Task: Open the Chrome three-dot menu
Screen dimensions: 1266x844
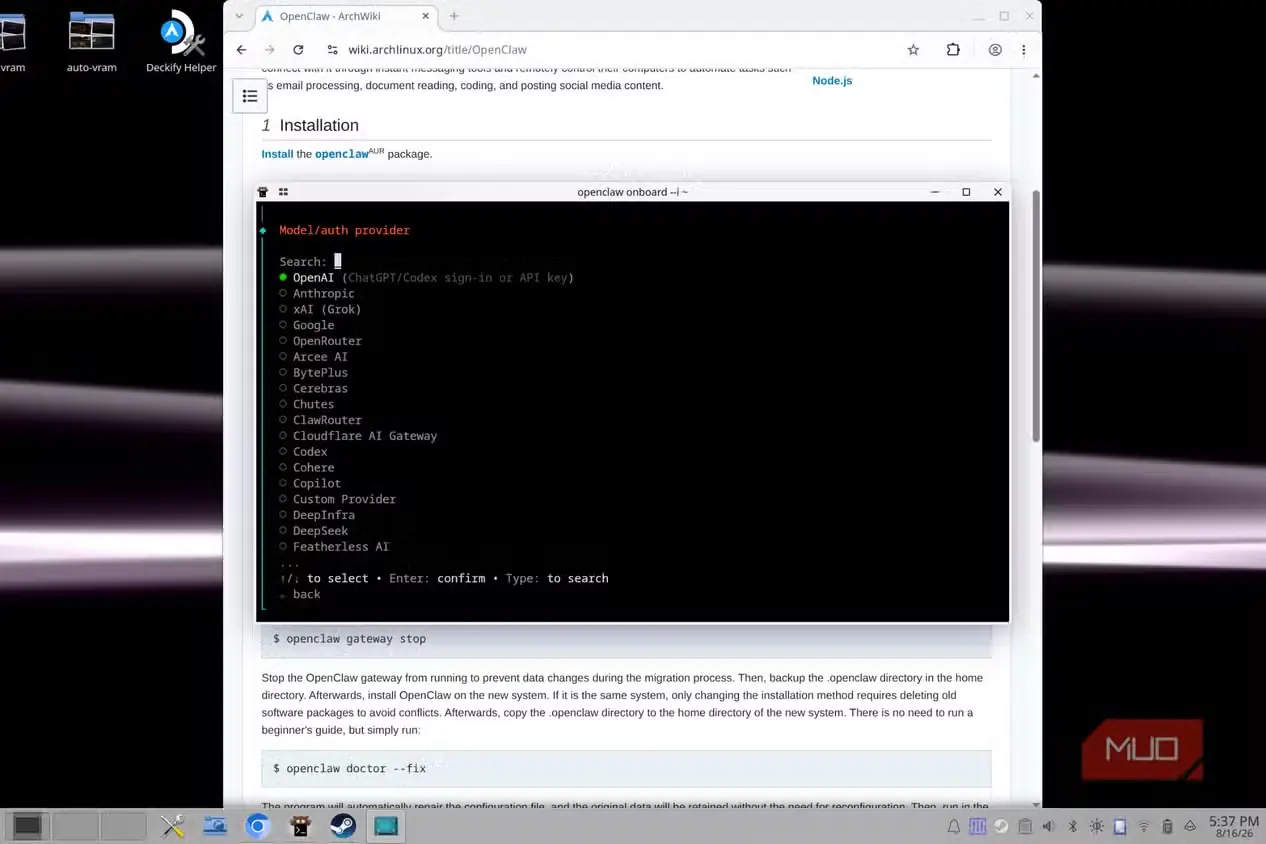Action: (1023, 49)
